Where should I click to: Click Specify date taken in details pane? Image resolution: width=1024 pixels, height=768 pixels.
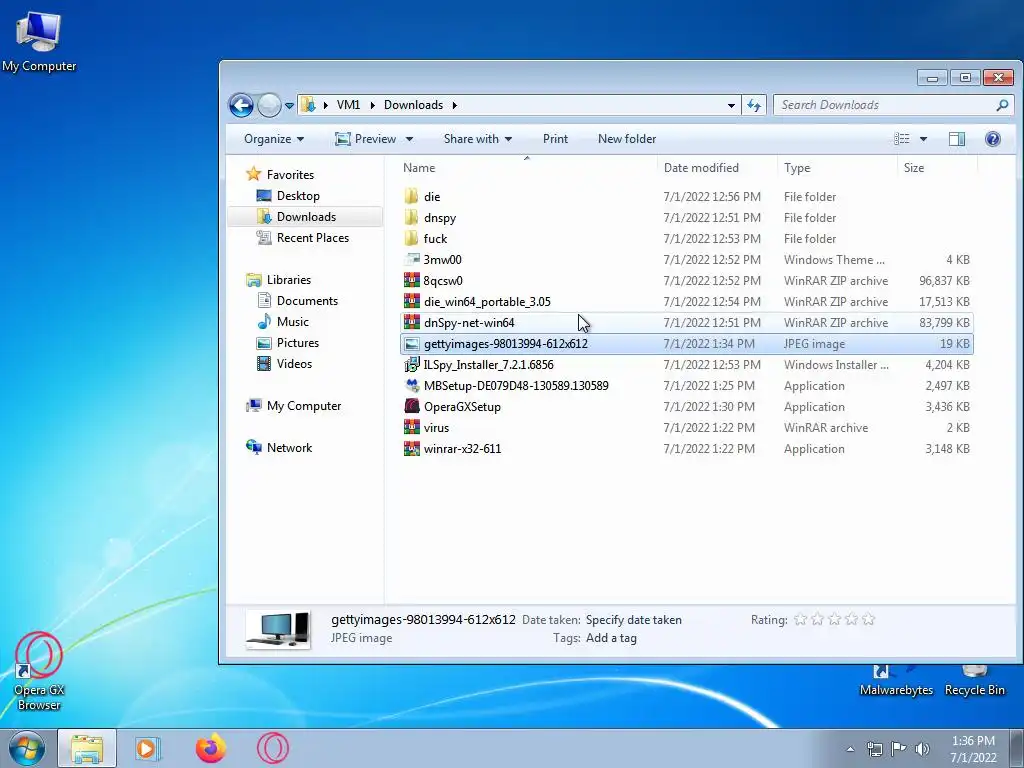click(633, 620)
